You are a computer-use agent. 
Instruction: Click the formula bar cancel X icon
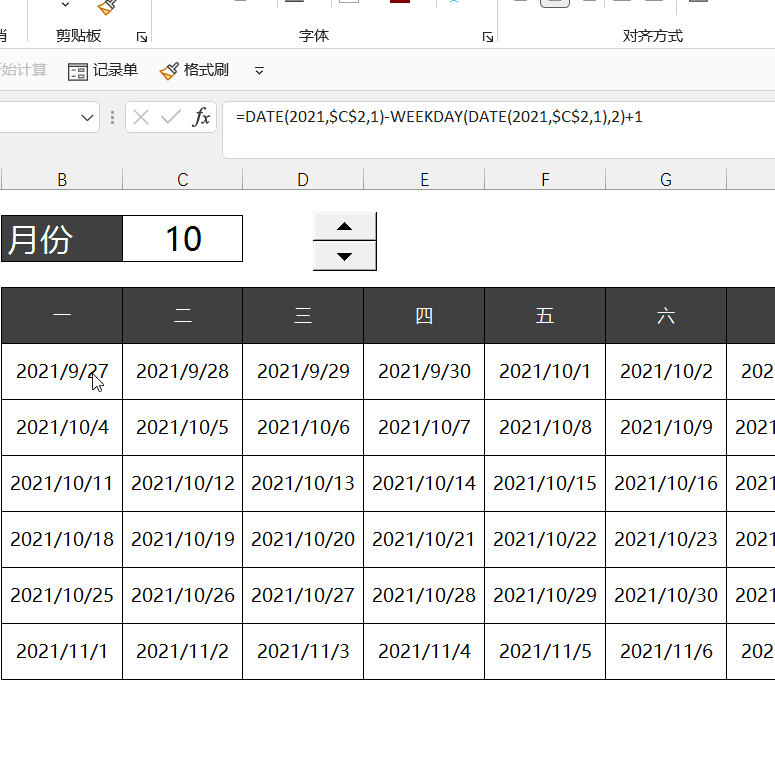pos(141,118)
